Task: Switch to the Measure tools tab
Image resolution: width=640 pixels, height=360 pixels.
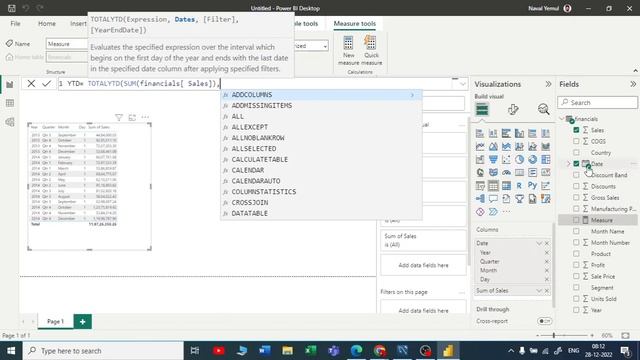Action: [355, 24]
